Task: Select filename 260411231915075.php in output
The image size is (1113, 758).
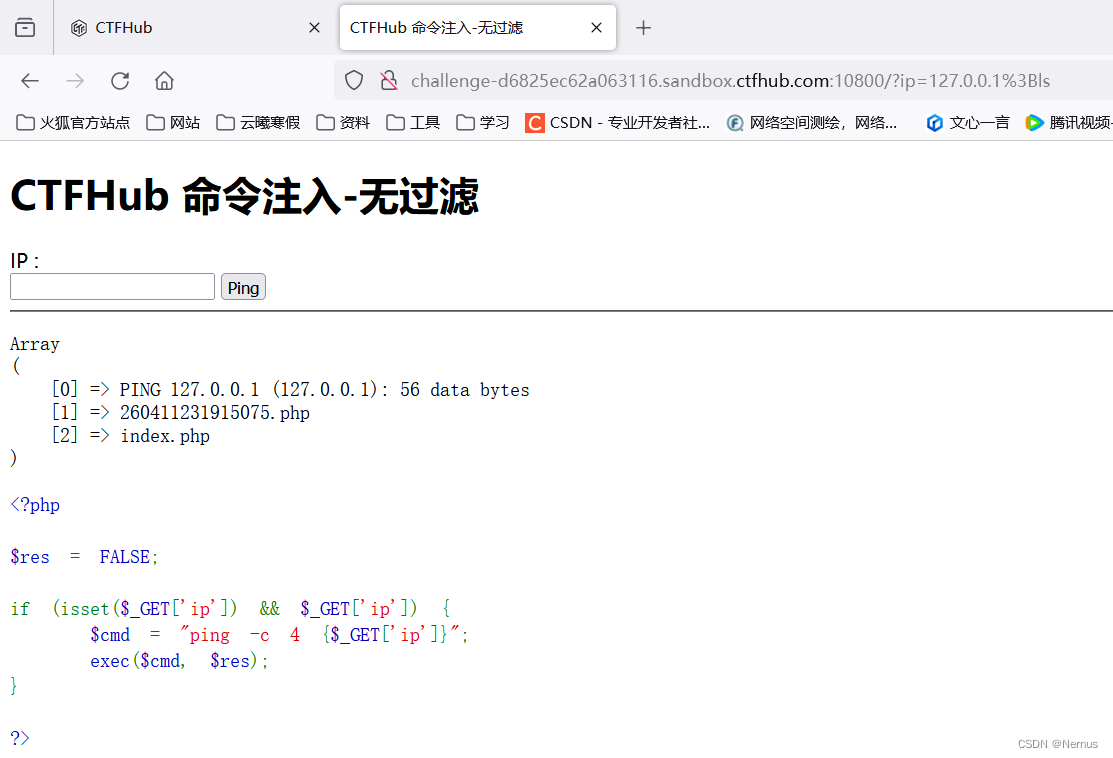Action: coord(215,412)
